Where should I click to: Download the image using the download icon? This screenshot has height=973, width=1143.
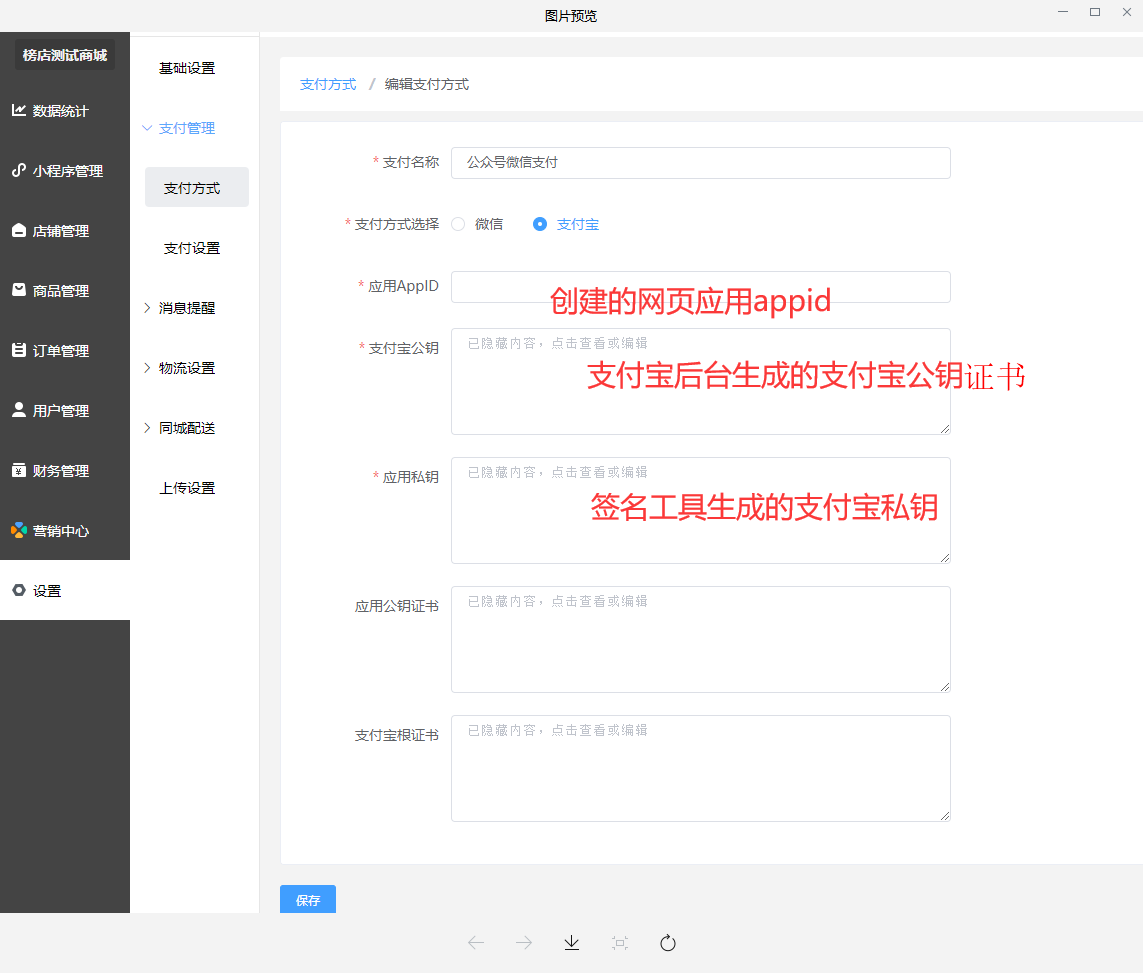click(x=572, y=943)
